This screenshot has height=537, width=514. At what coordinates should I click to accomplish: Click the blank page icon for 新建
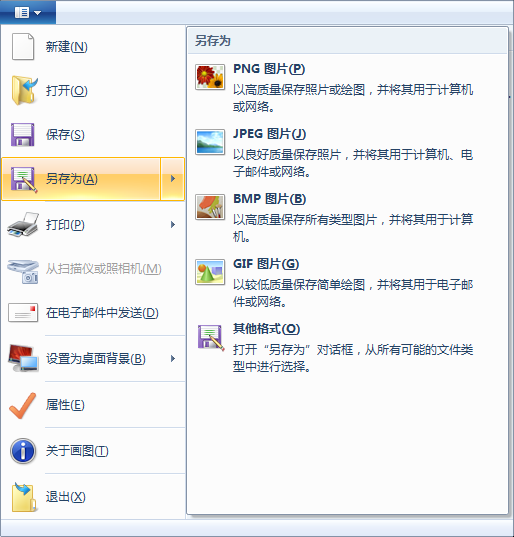click(23, 47)
